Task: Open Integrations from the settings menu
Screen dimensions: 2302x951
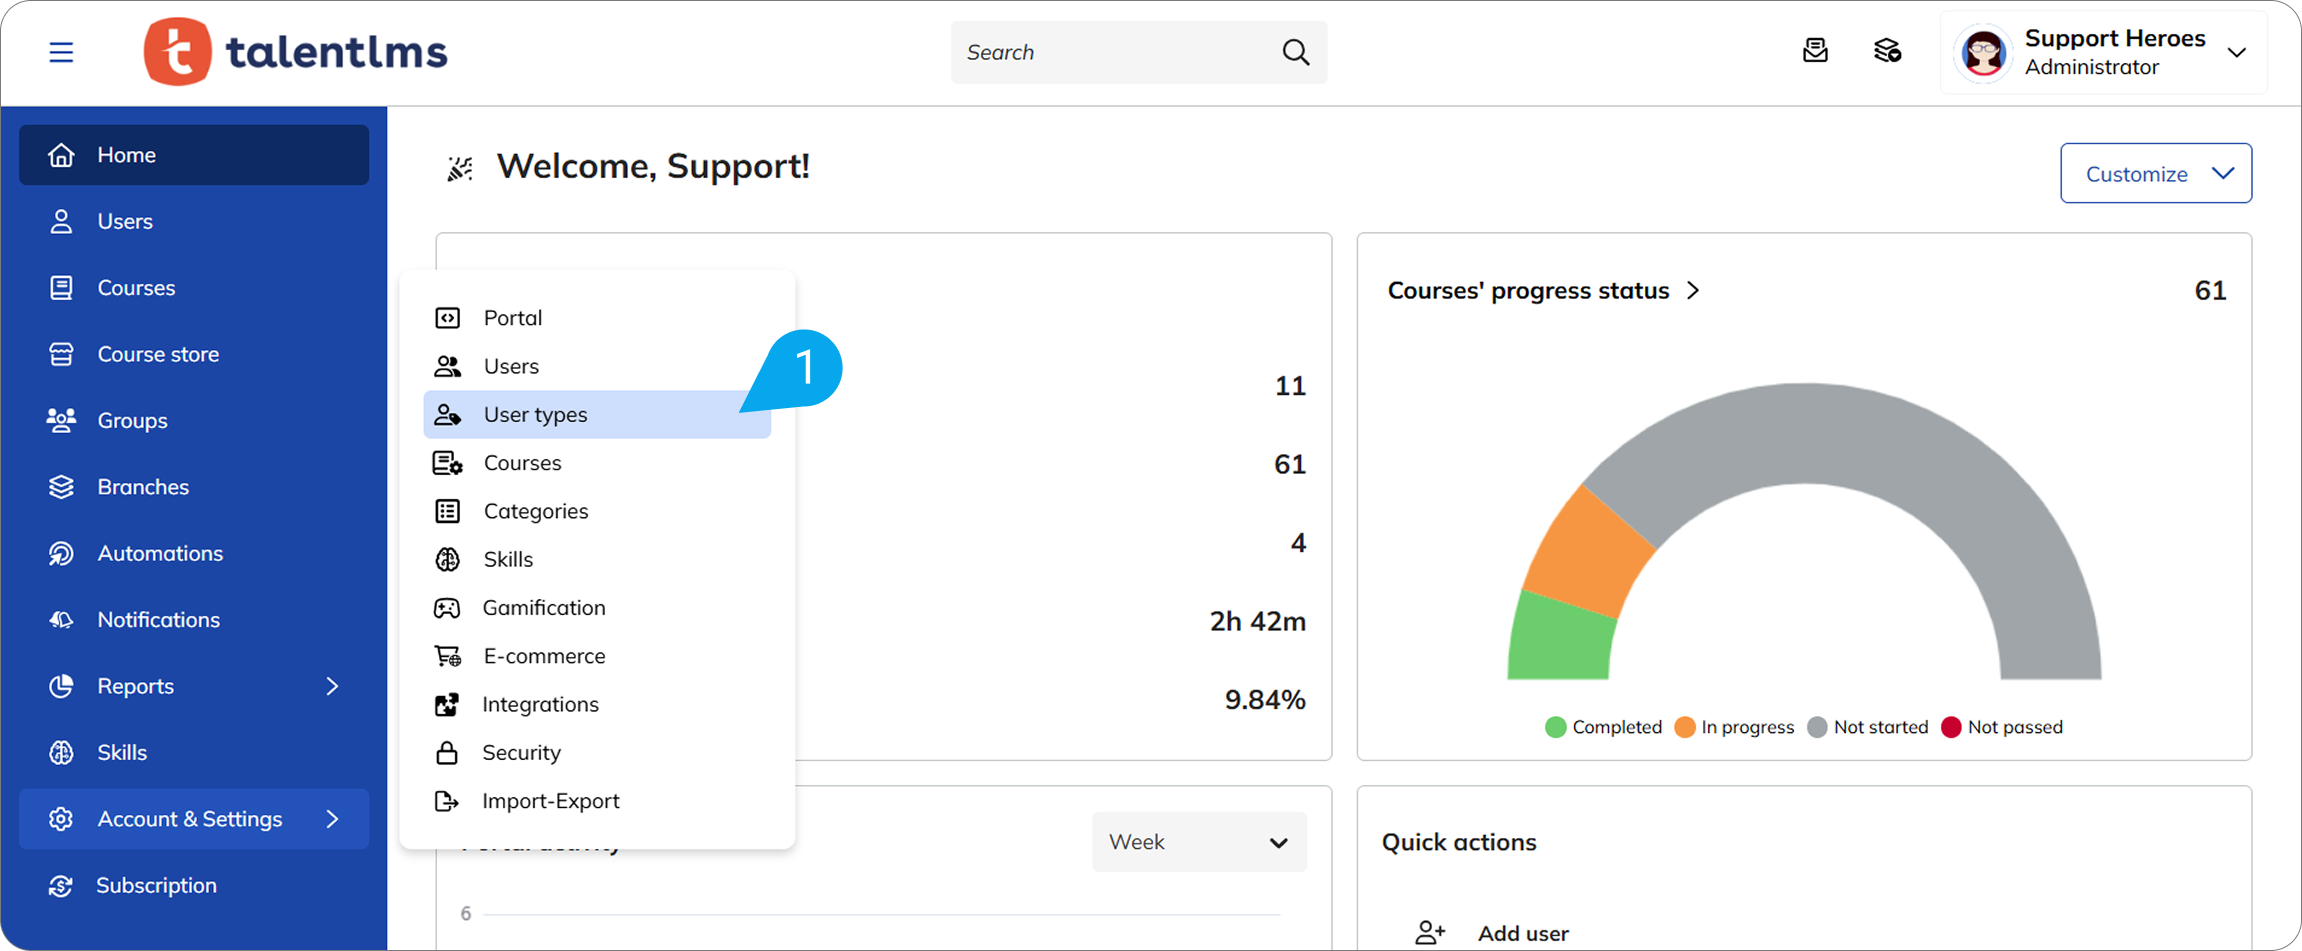Action: (x=540, y=705)
